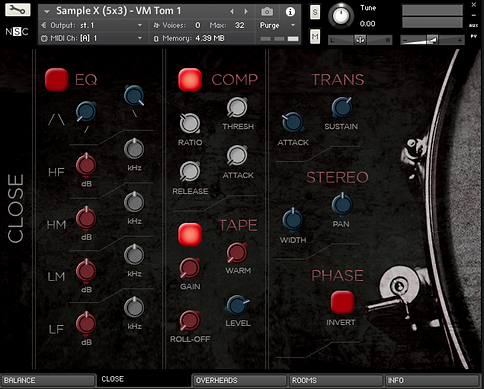484x389 pixels.
Task: Click the HF kHz frequency knob
Action: pos(134,149)
